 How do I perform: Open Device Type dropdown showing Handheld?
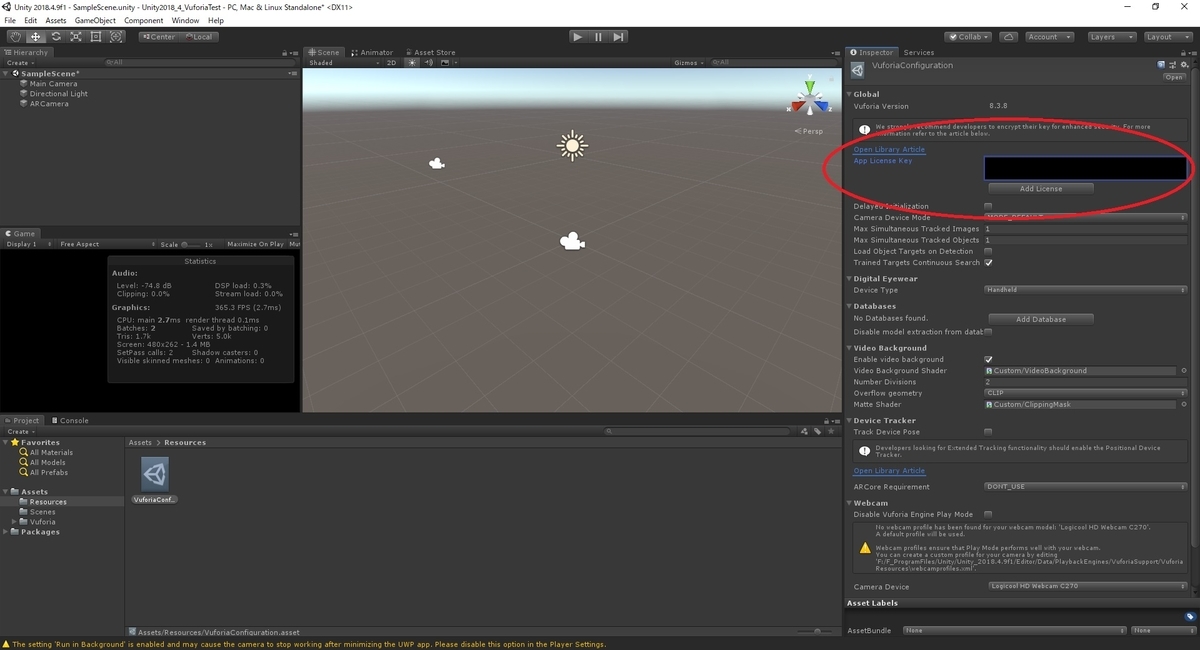click(x=1086, y=290)
